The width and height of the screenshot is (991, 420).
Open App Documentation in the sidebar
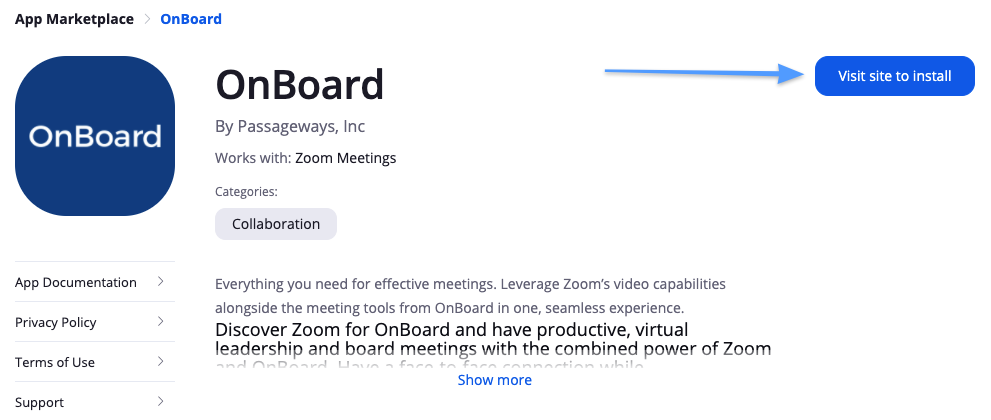(76, 282)
